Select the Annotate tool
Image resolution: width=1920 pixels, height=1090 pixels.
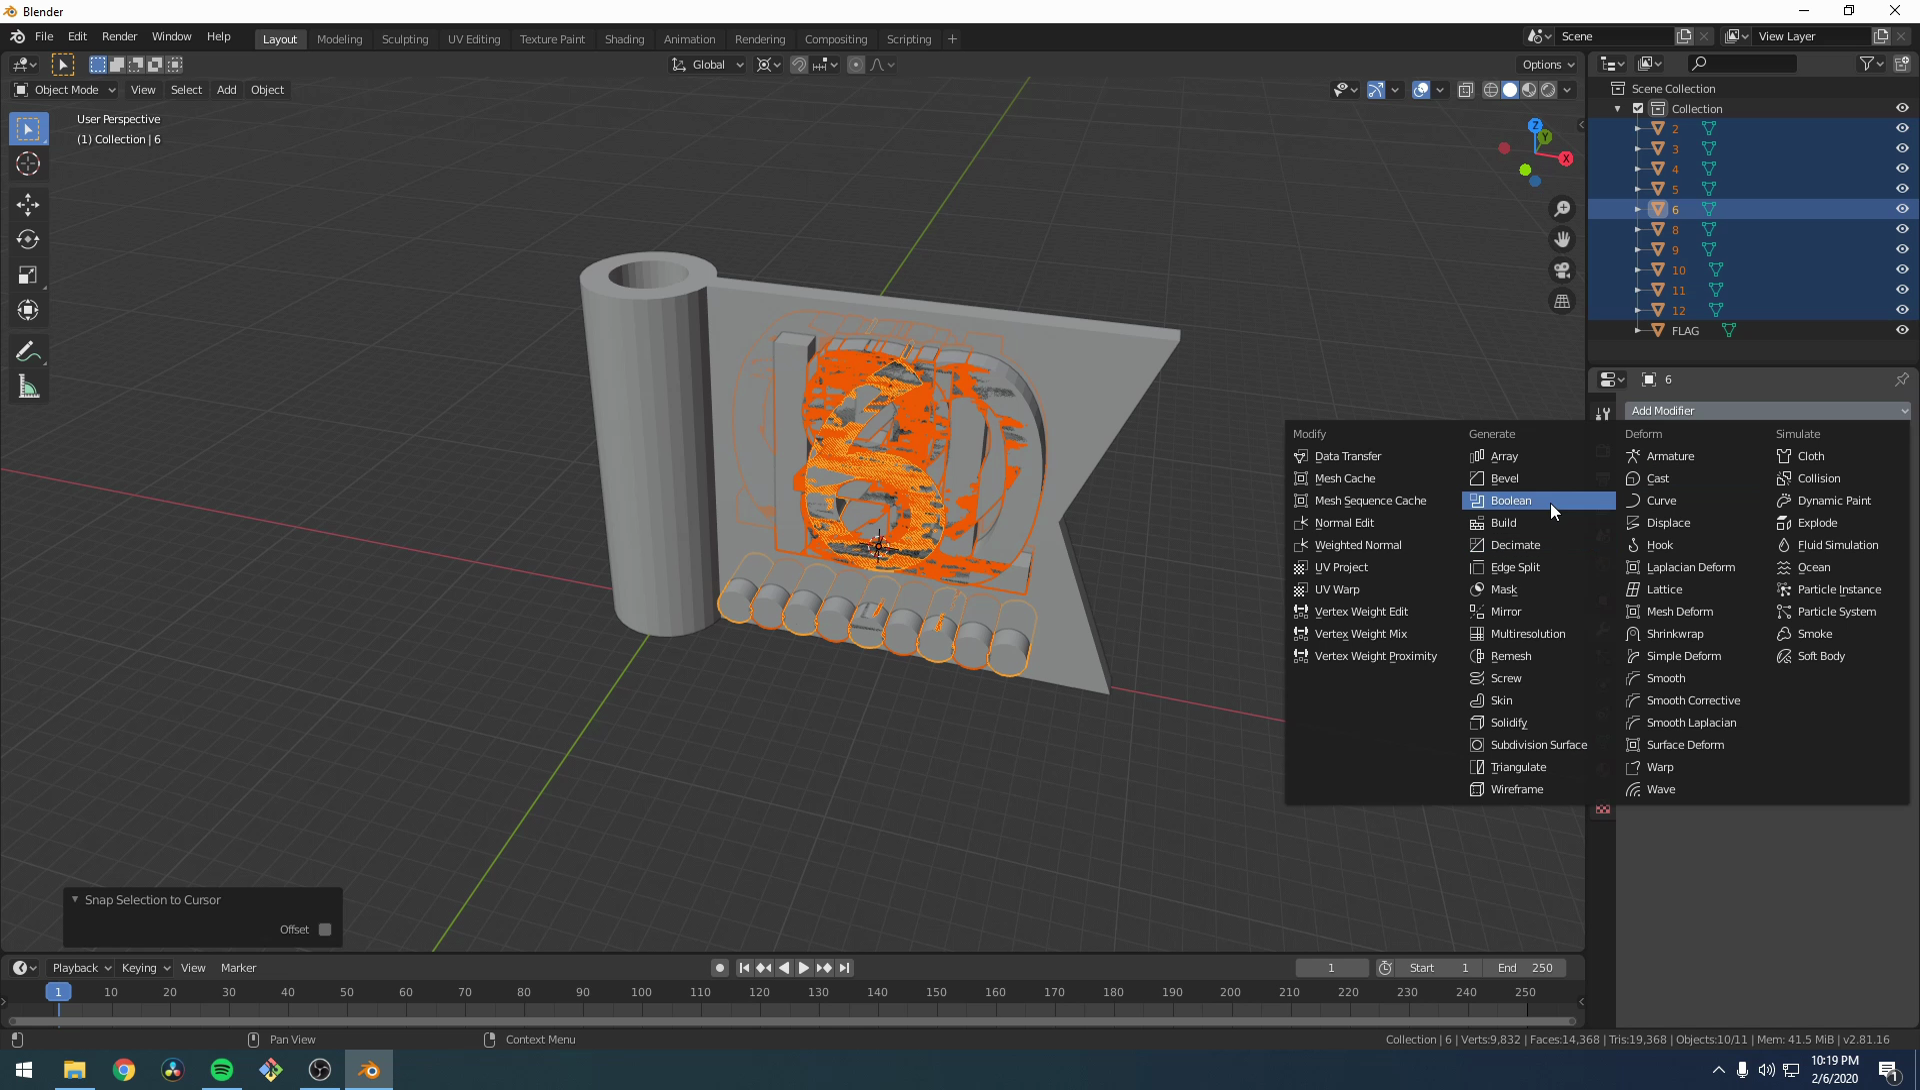coord(28,352)
